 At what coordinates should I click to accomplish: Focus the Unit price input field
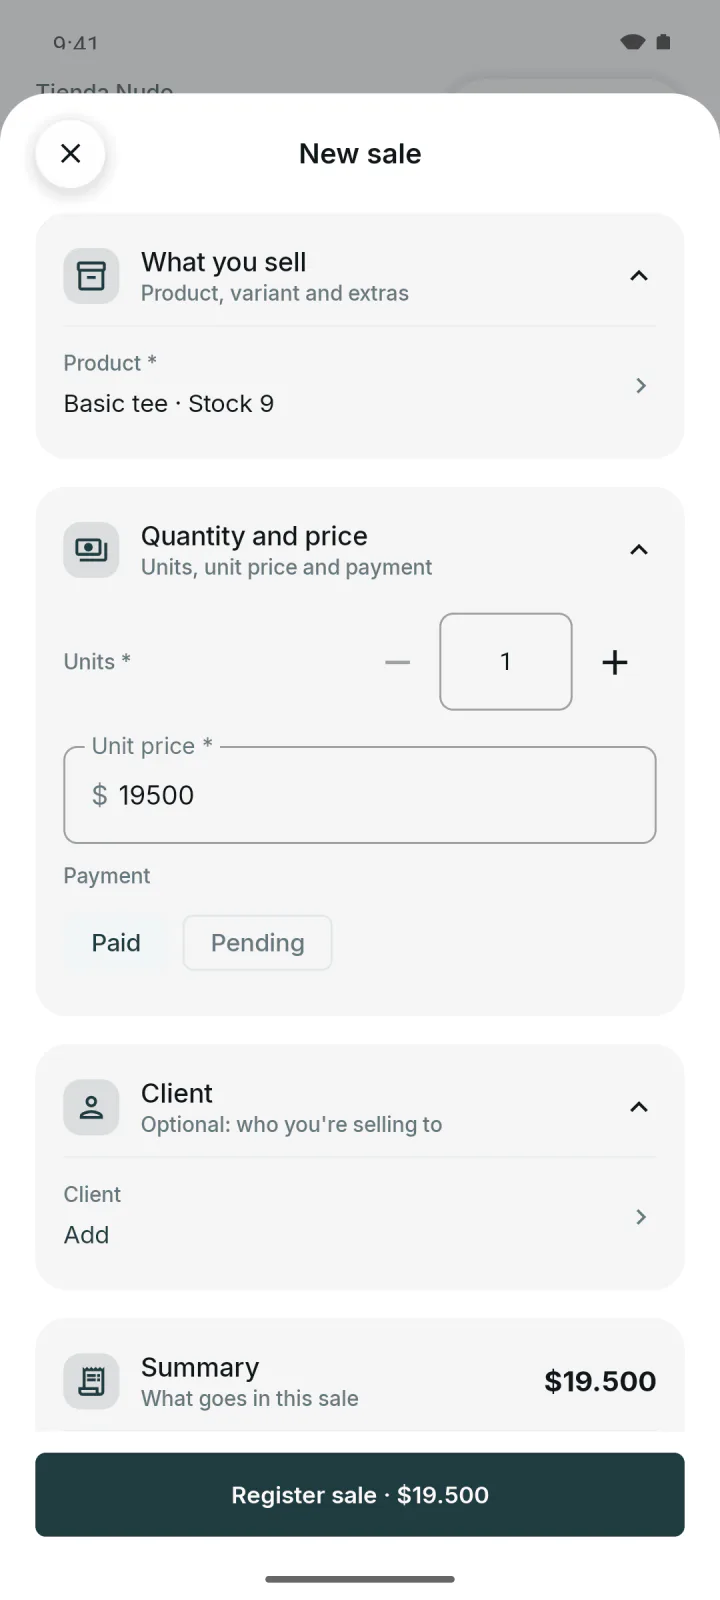pos(360,795)
